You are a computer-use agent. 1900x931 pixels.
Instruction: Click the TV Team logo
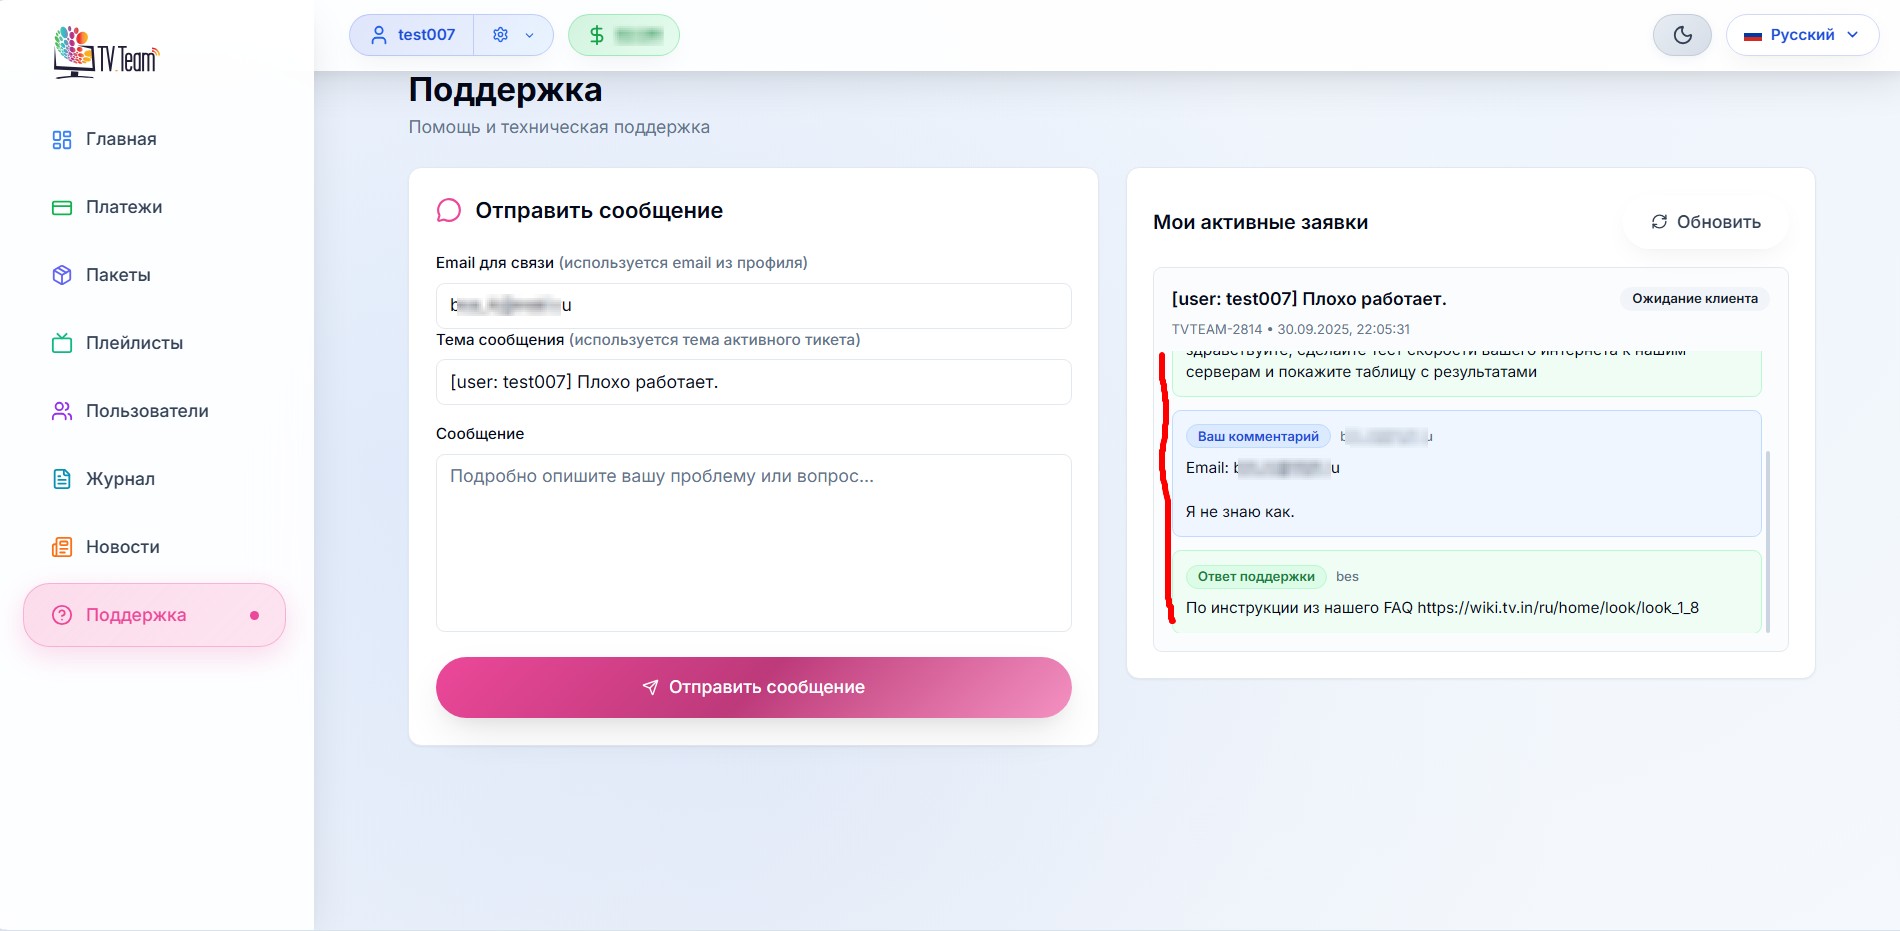(x=106, y=52)
